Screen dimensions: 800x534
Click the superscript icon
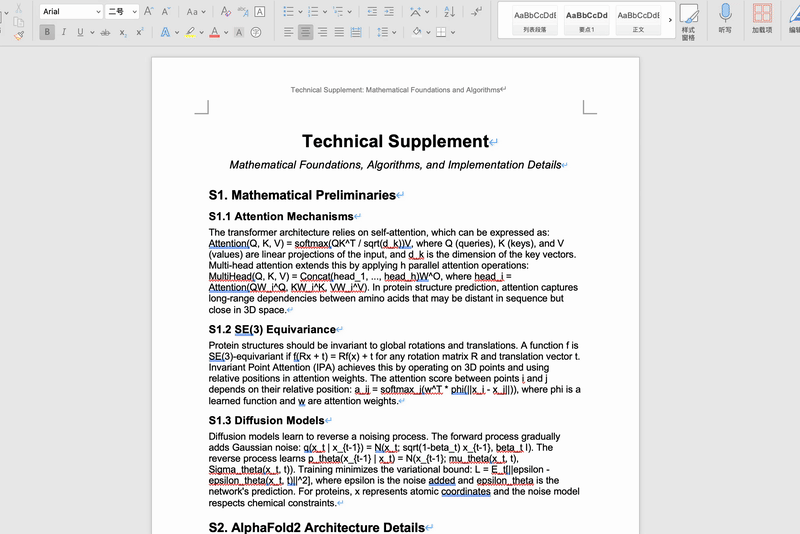point(139,32)
